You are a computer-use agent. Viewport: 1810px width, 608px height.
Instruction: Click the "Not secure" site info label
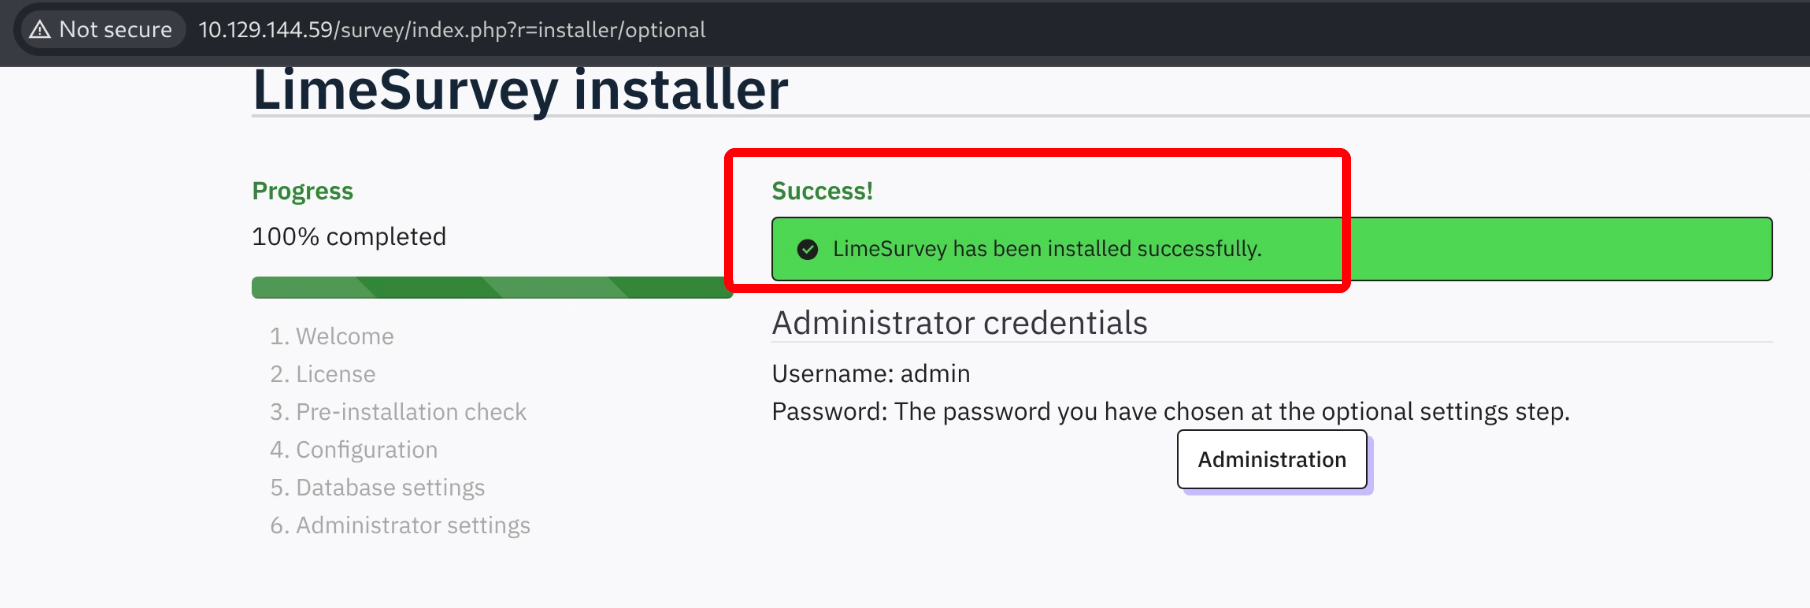[115, 30]
